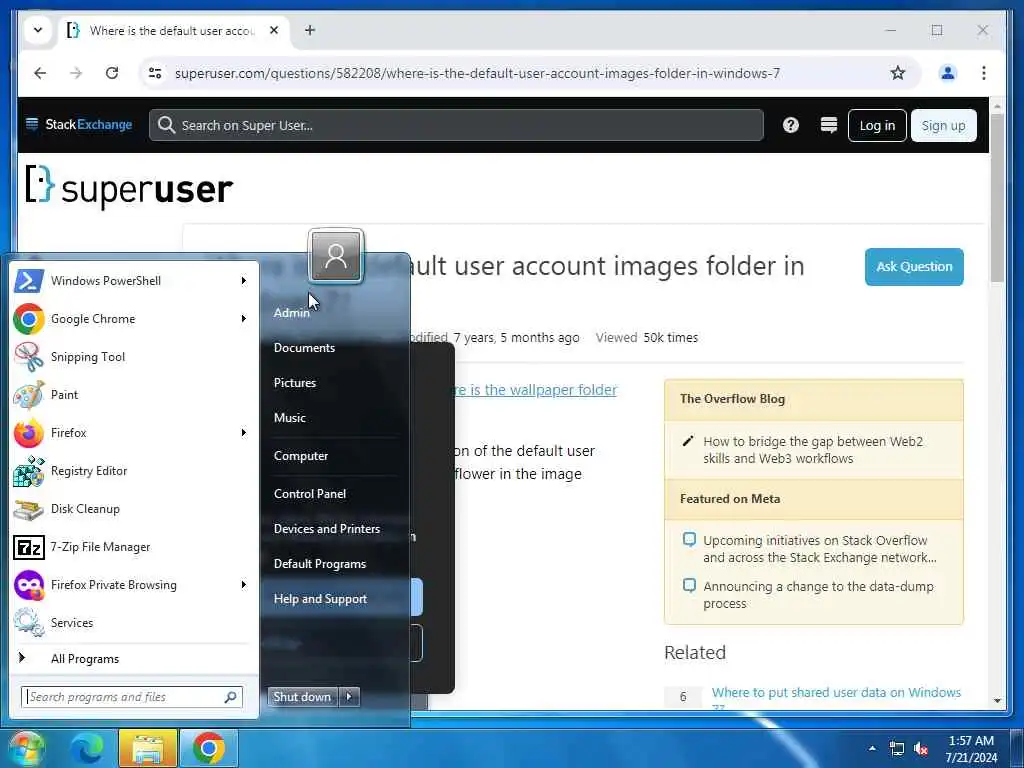Show hidden tray icons arrow

(x=872, y=748)
